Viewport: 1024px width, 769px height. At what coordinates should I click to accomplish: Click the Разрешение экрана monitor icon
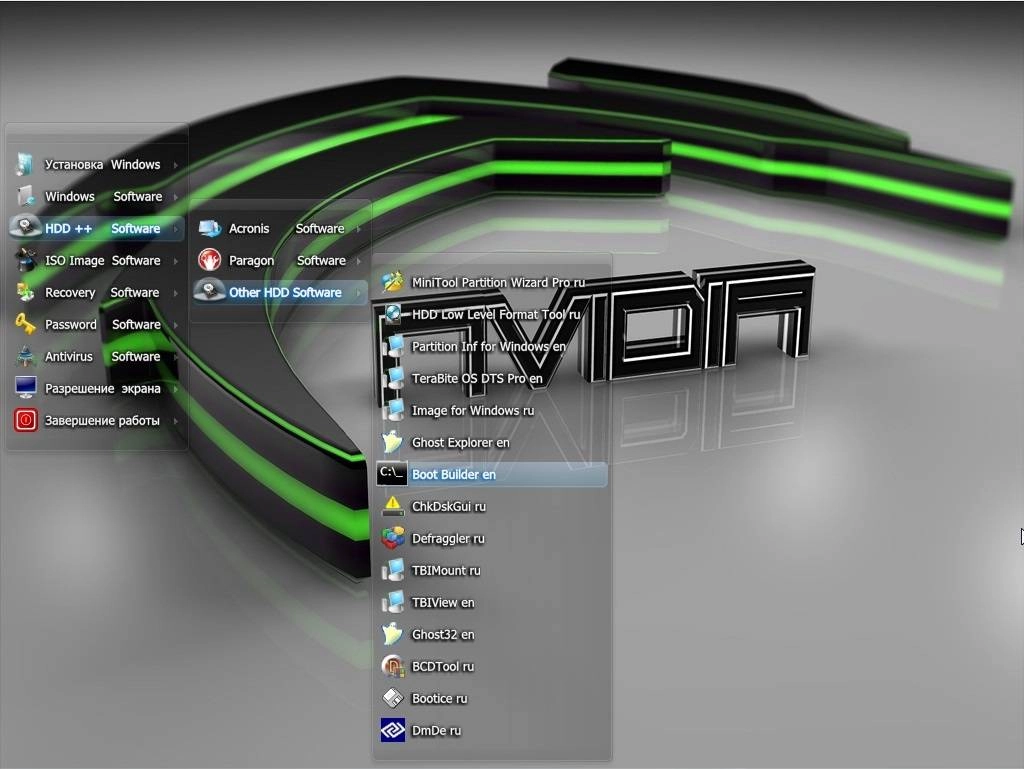click(25, 388)
